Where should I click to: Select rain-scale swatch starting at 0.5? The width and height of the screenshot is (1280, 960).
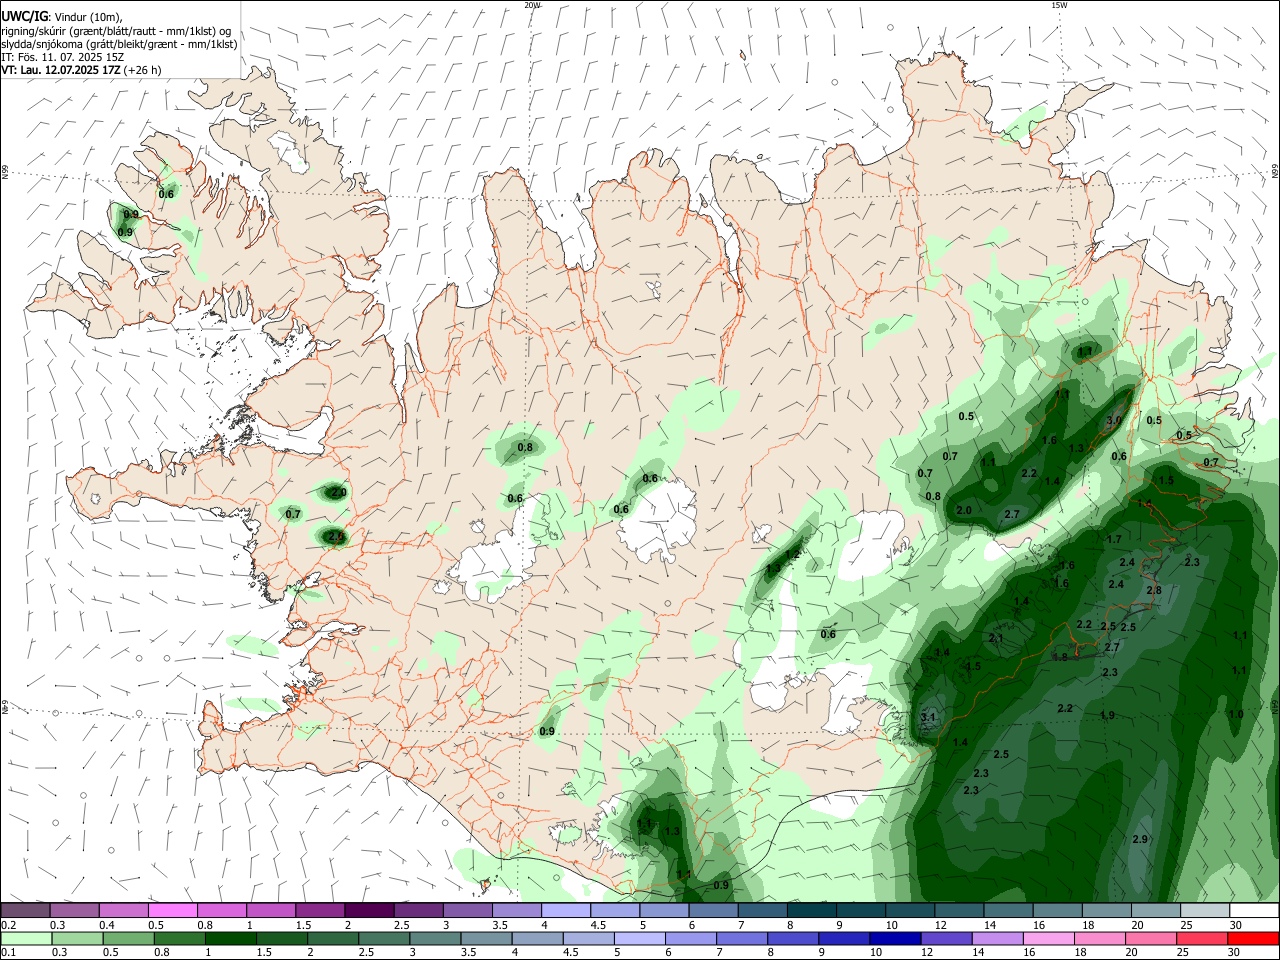[x=128, y=939]
